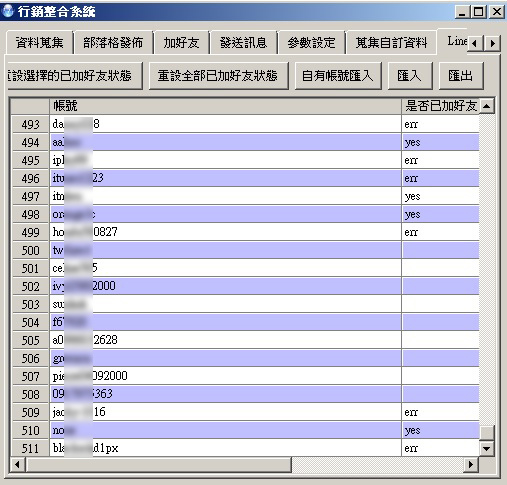Open the 資料蒐集 tab
The width and height of the screenshot is (507, 485).
click(39, 43)
